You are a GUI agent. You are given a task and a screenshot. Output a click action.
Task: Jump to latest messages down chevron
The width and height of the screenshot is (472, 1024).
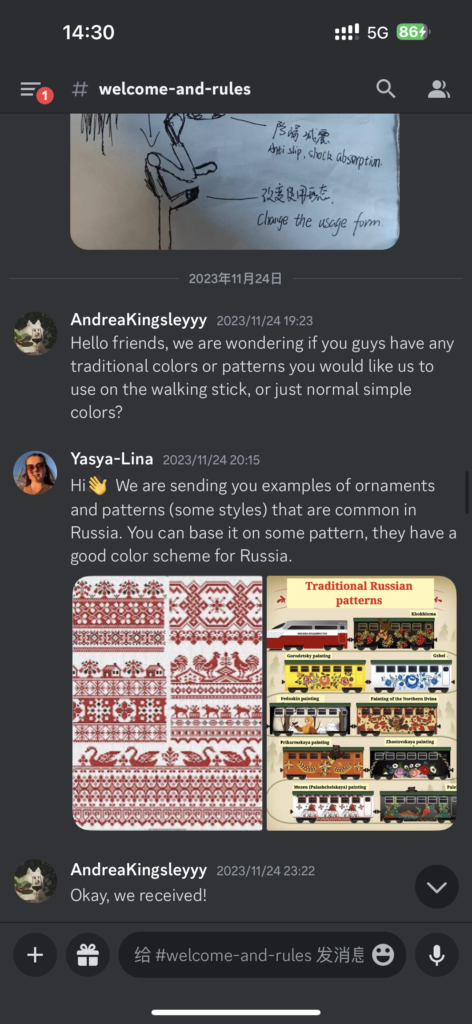pos(437,886)
